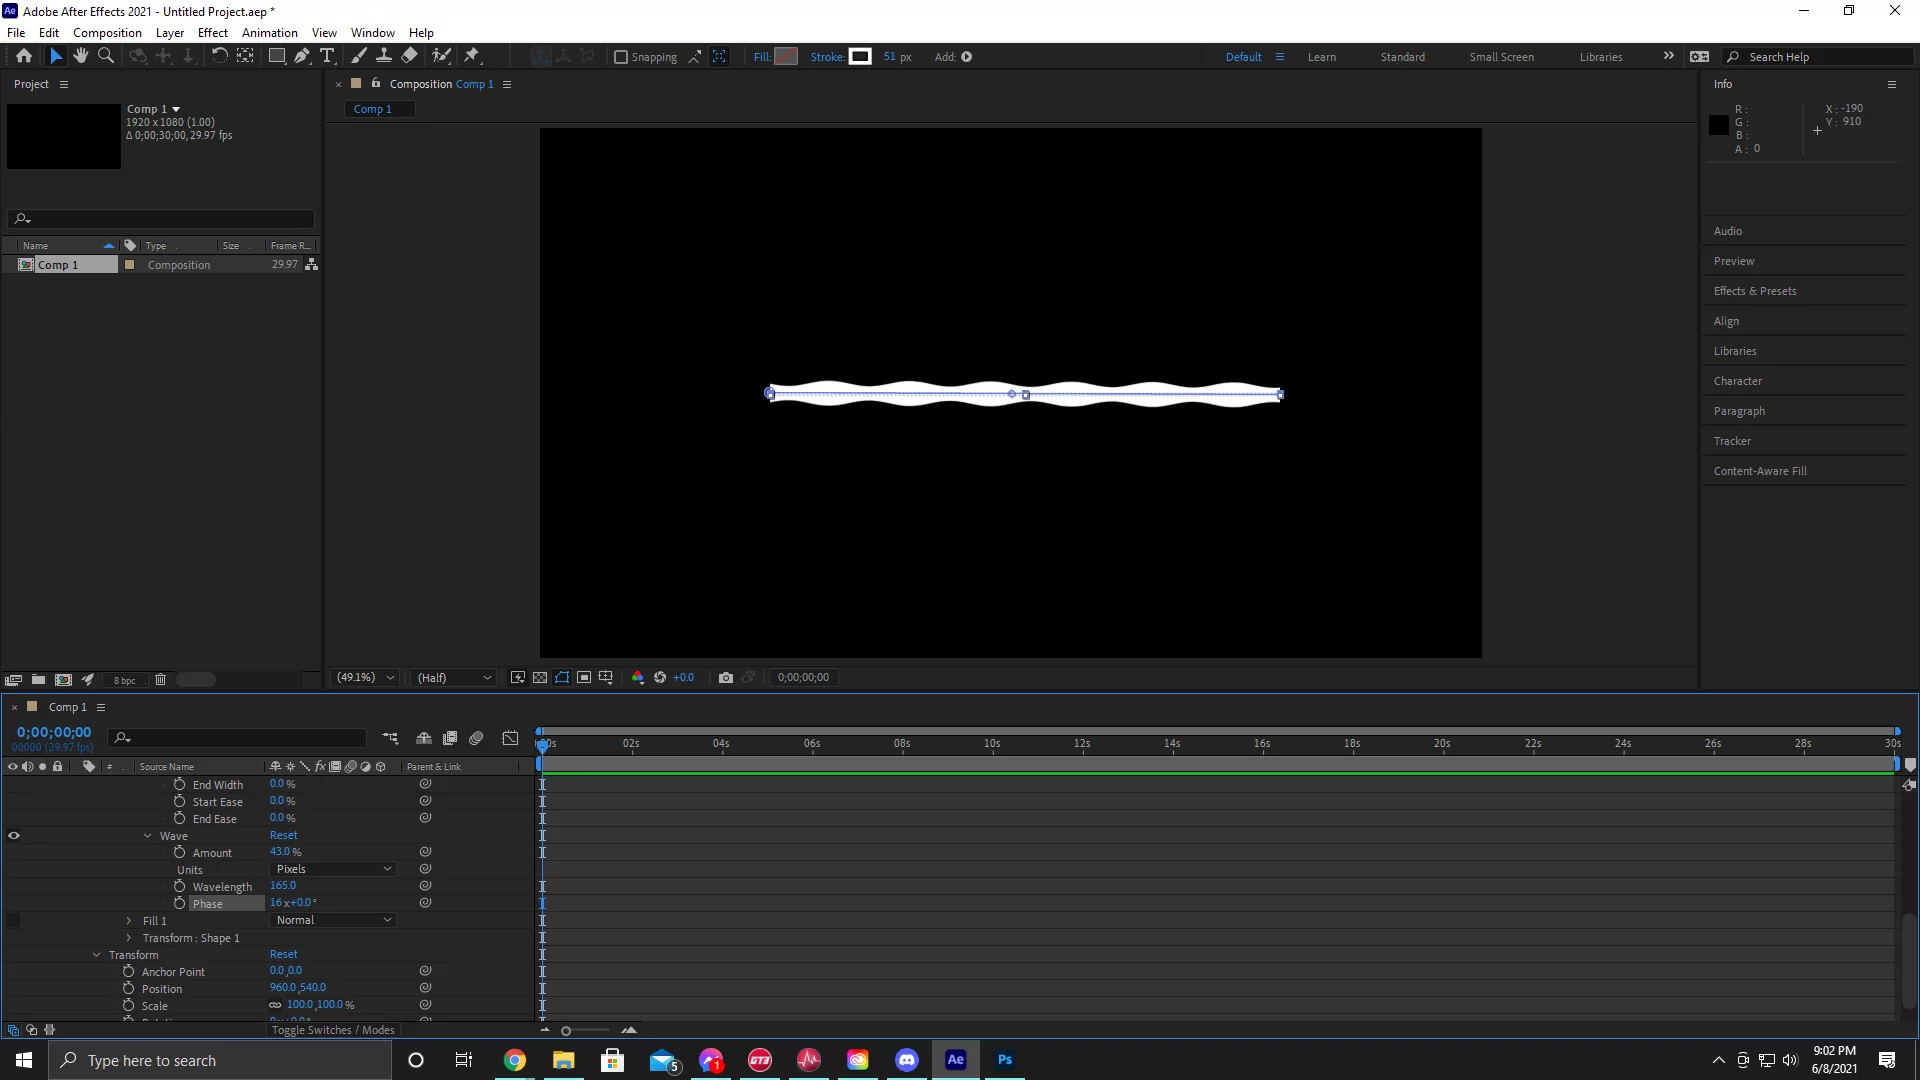1920x1080 pixels.
Task: Delete selected project item with trash icon
Action: click(x=160, y=680)
